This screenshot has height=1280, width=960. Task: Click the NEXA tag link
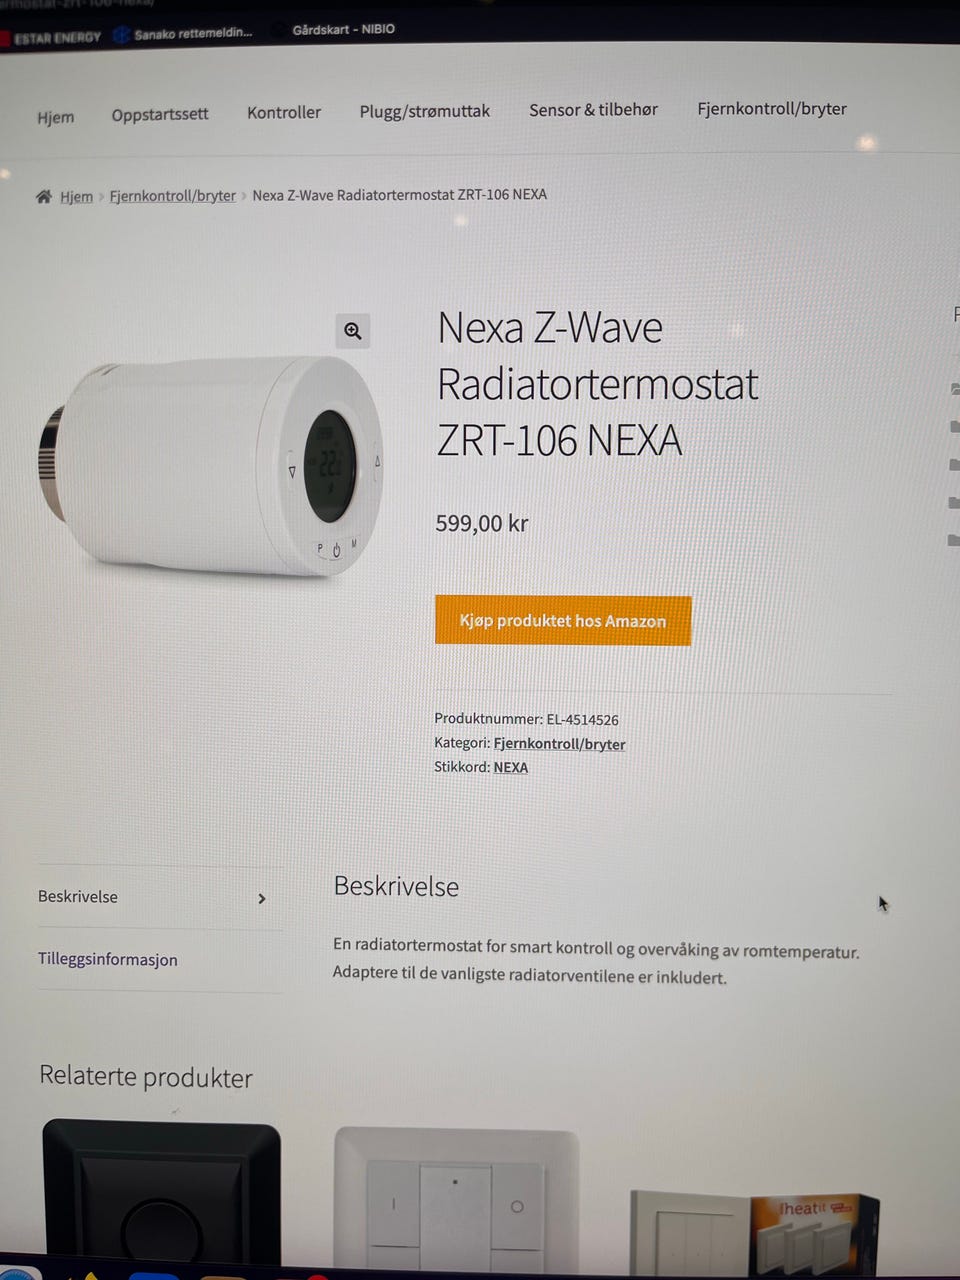pos(510,767)
